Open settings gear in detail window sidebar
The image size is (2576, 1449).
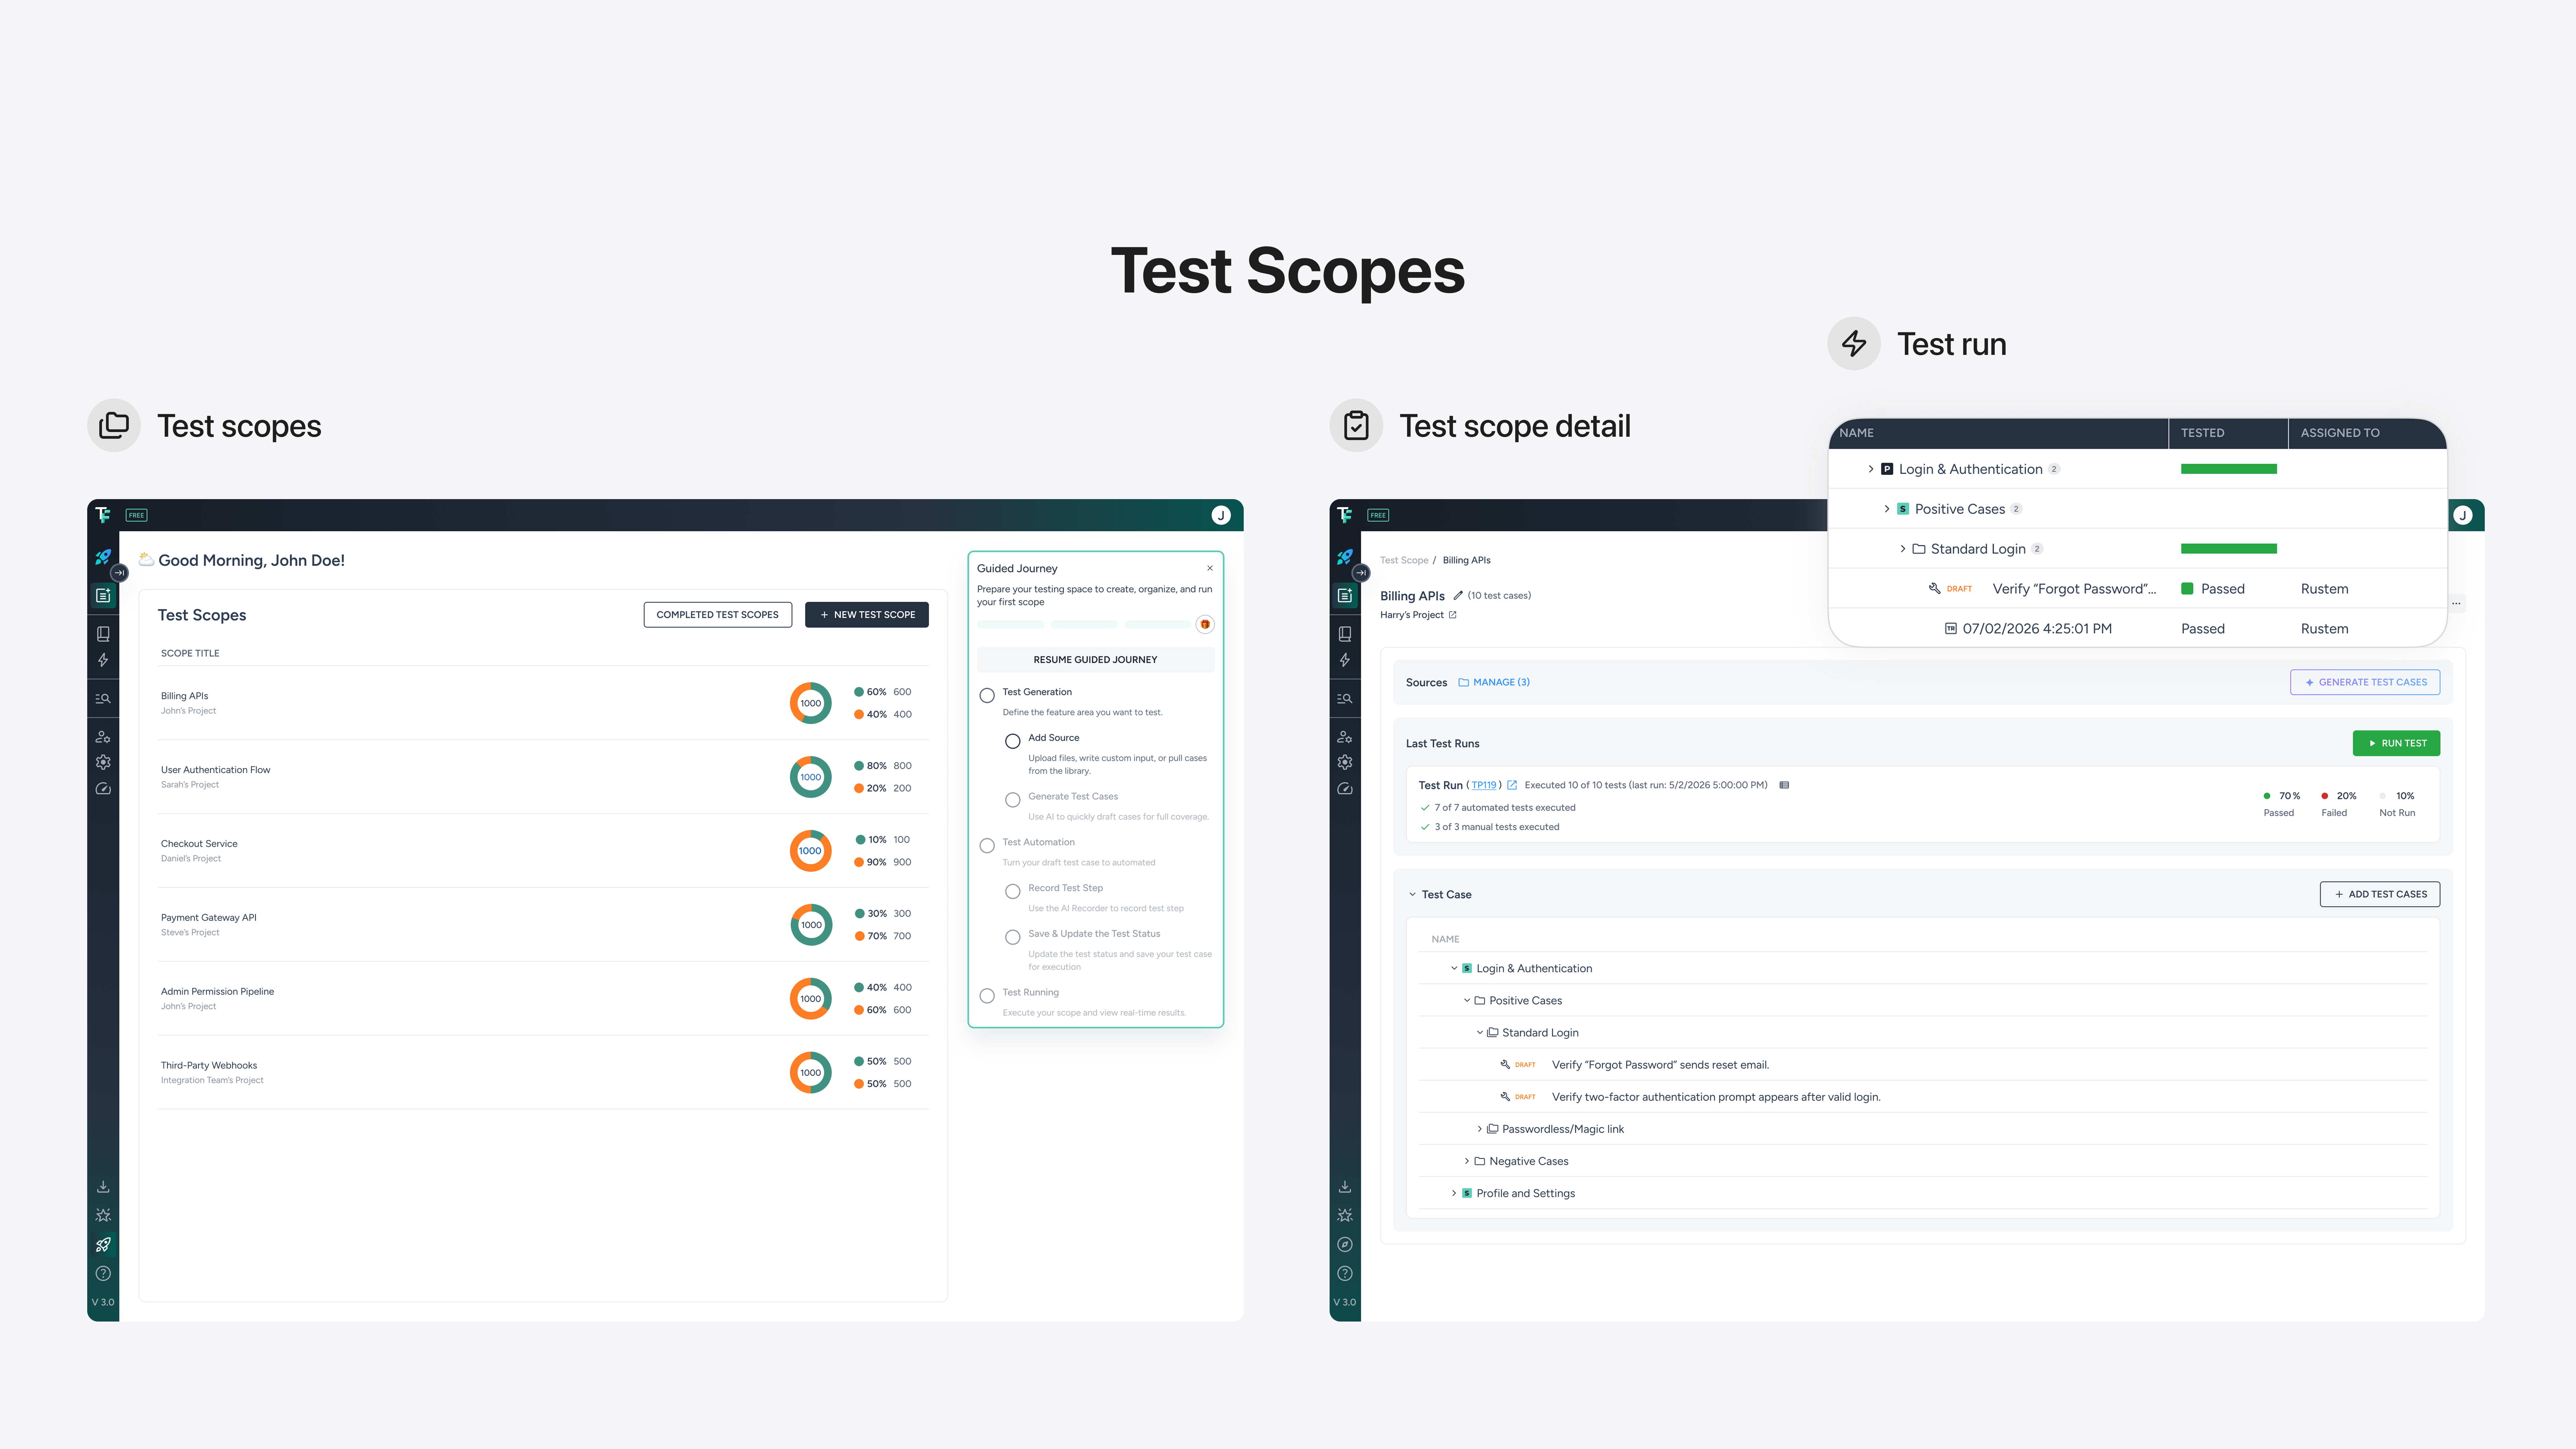tap(1345, 762)
